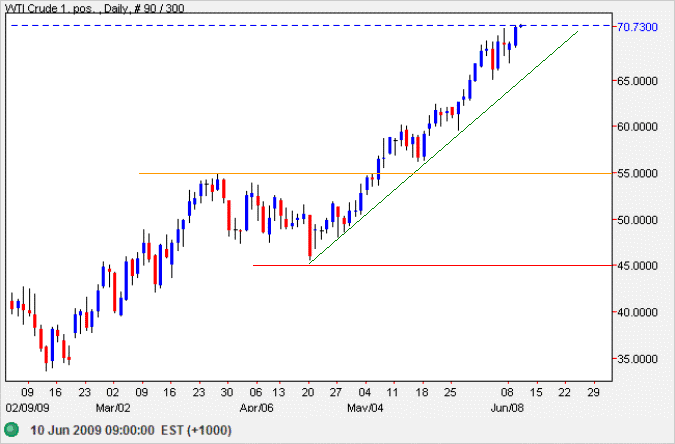Click the 60.0000 price axis label
Image resolution: width=675 pixels, height=444 pixels.
click(637, 127)
